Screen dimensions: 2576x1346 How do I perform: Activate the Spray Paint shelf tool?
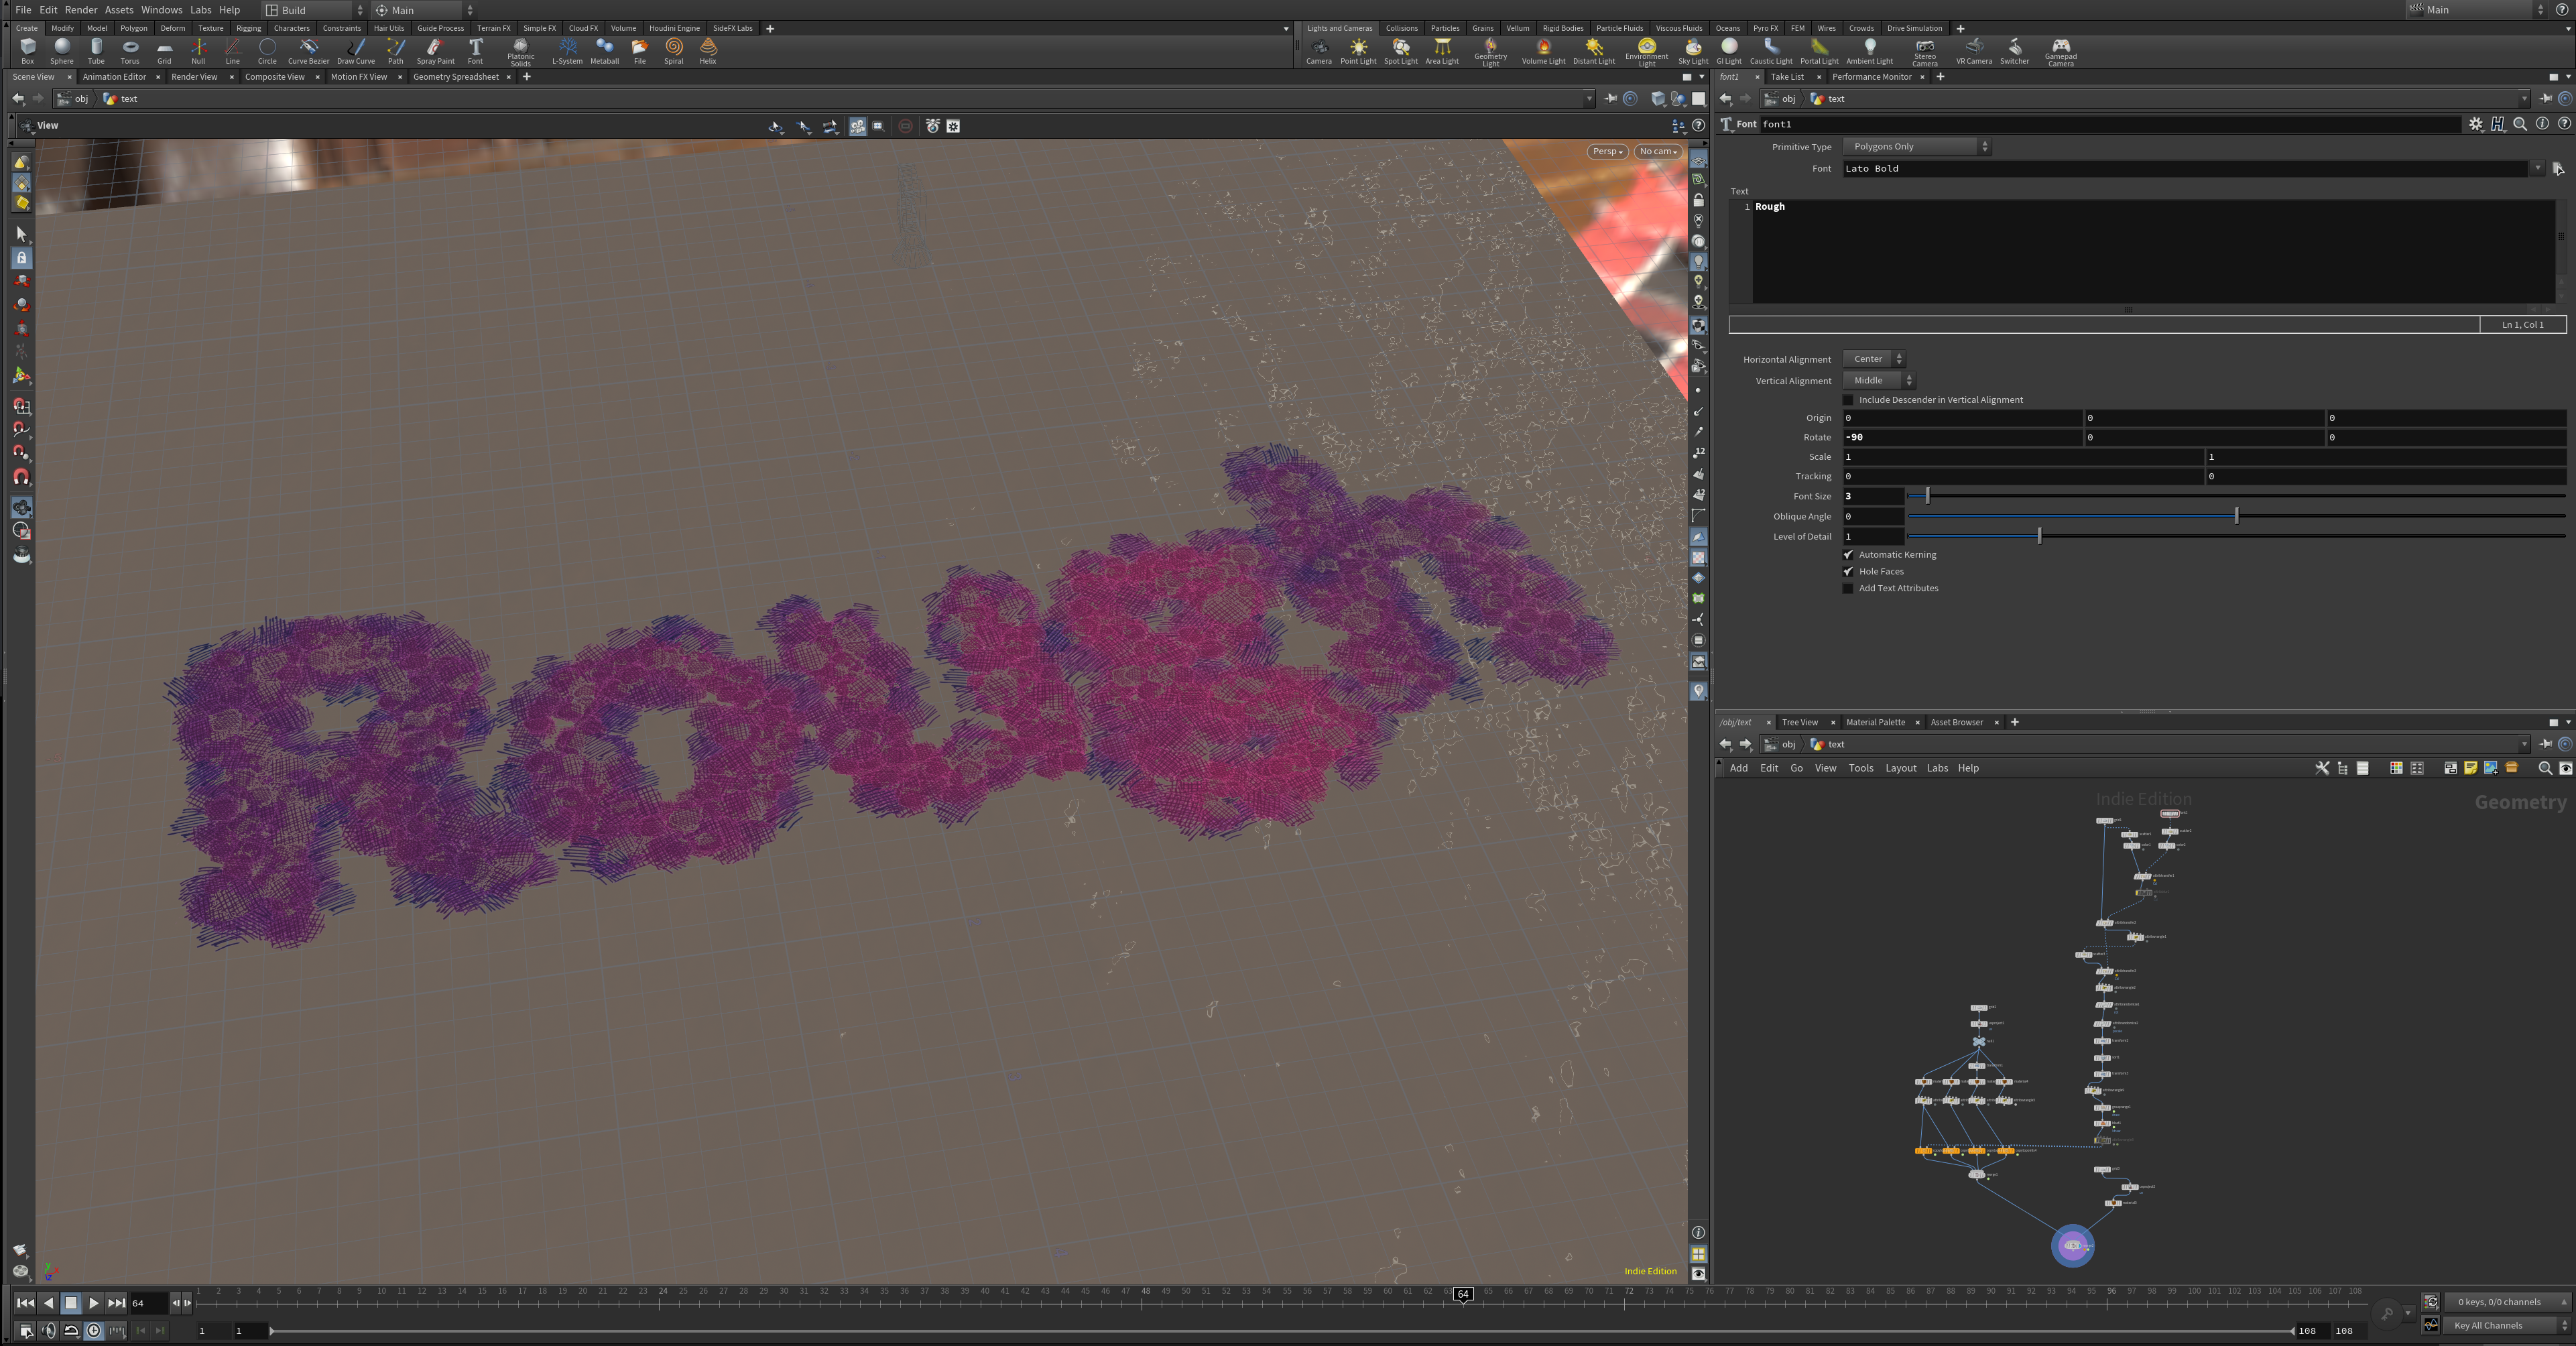click(x=435, y=51)
